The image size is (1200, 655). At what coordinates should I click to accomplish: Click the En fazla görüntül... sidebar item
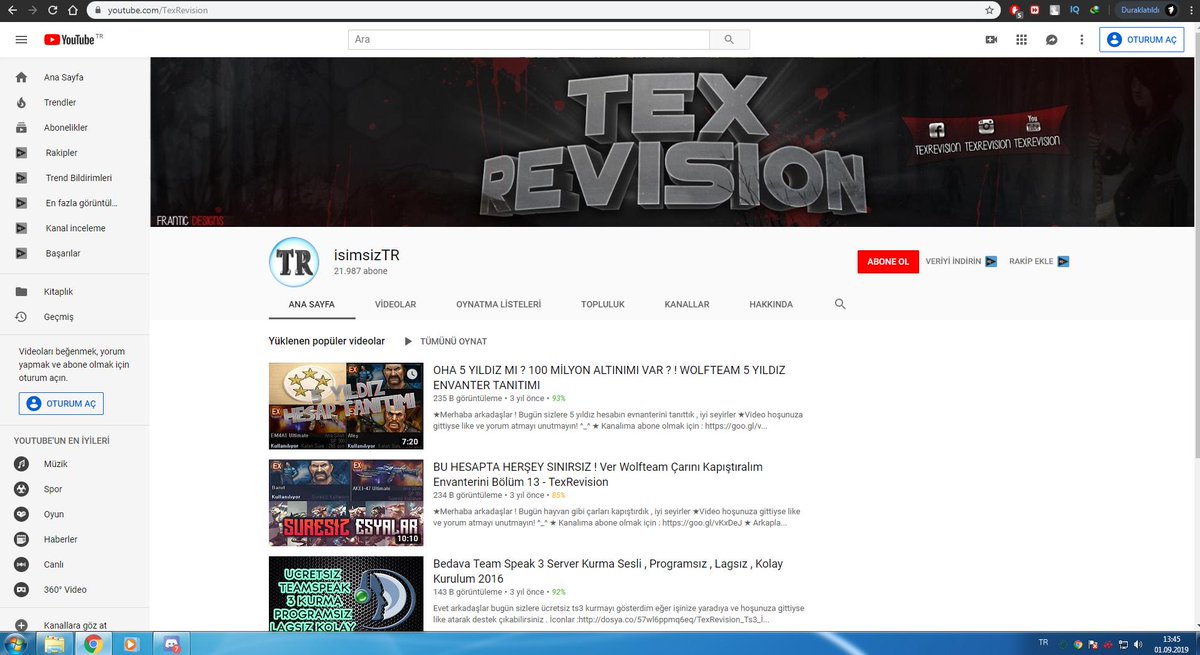coord(82,203)
